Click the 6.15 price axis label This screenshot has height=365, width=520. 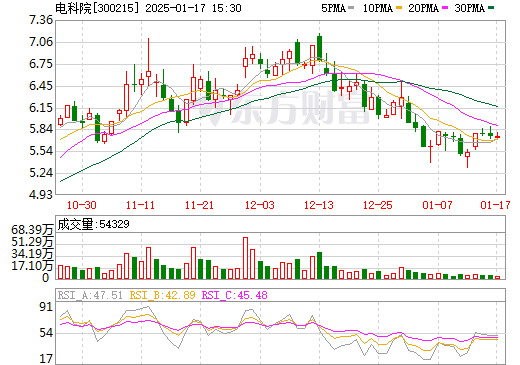pyautogui.click(x=41, y=108)
